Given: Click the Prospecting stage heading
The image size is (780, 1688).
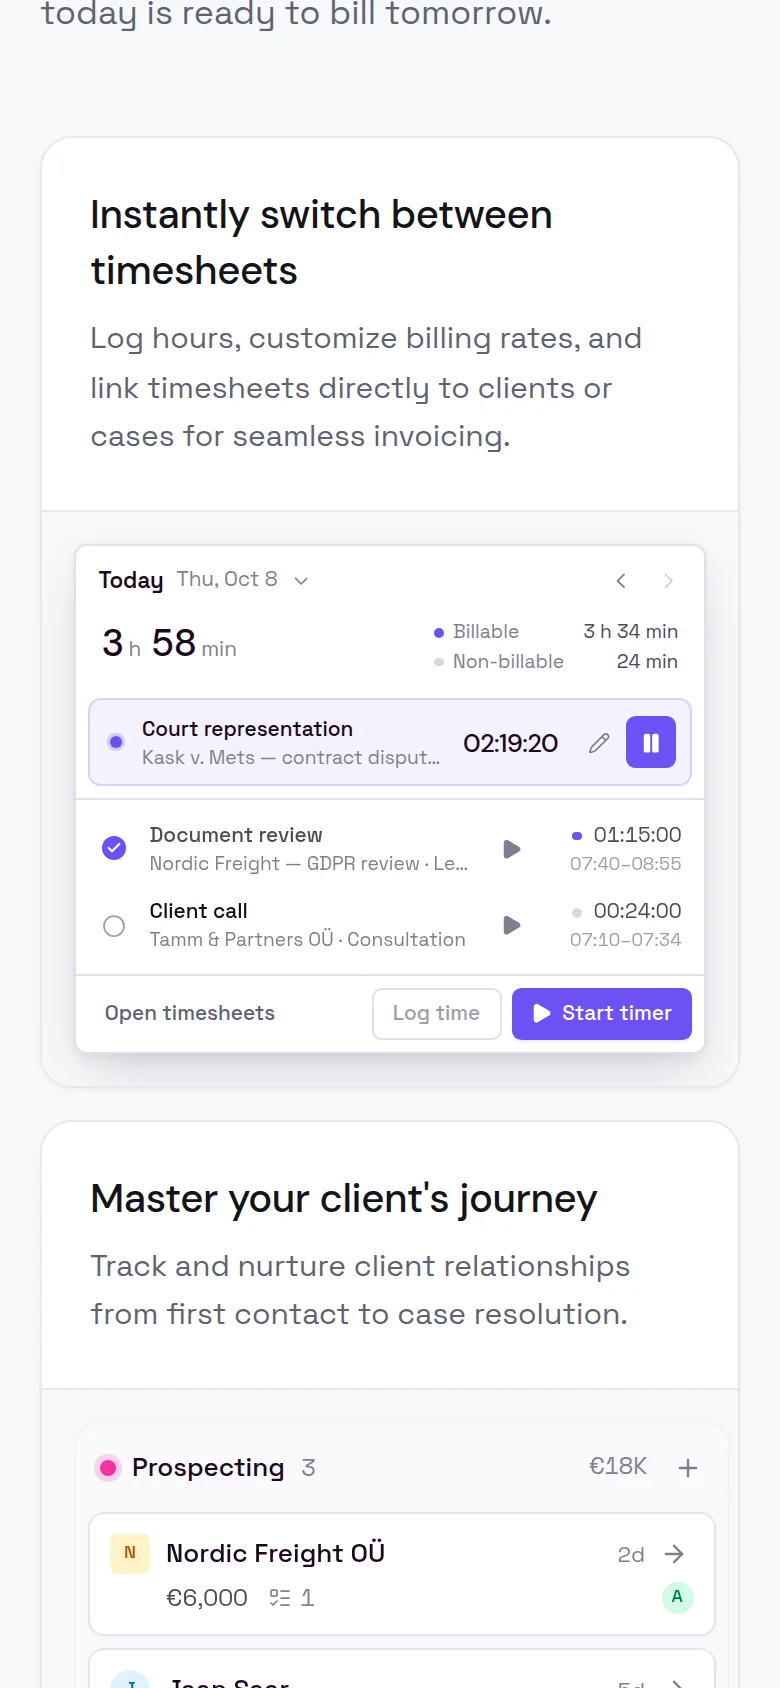Looking at the screenshot, I should [208, 1467].
